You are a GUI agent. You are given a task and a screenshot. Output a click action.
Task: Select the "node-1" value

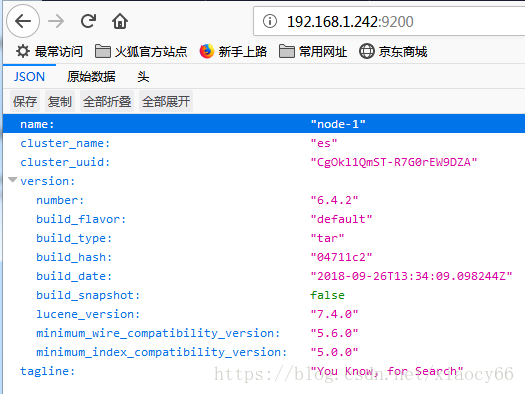coord(338,124)
